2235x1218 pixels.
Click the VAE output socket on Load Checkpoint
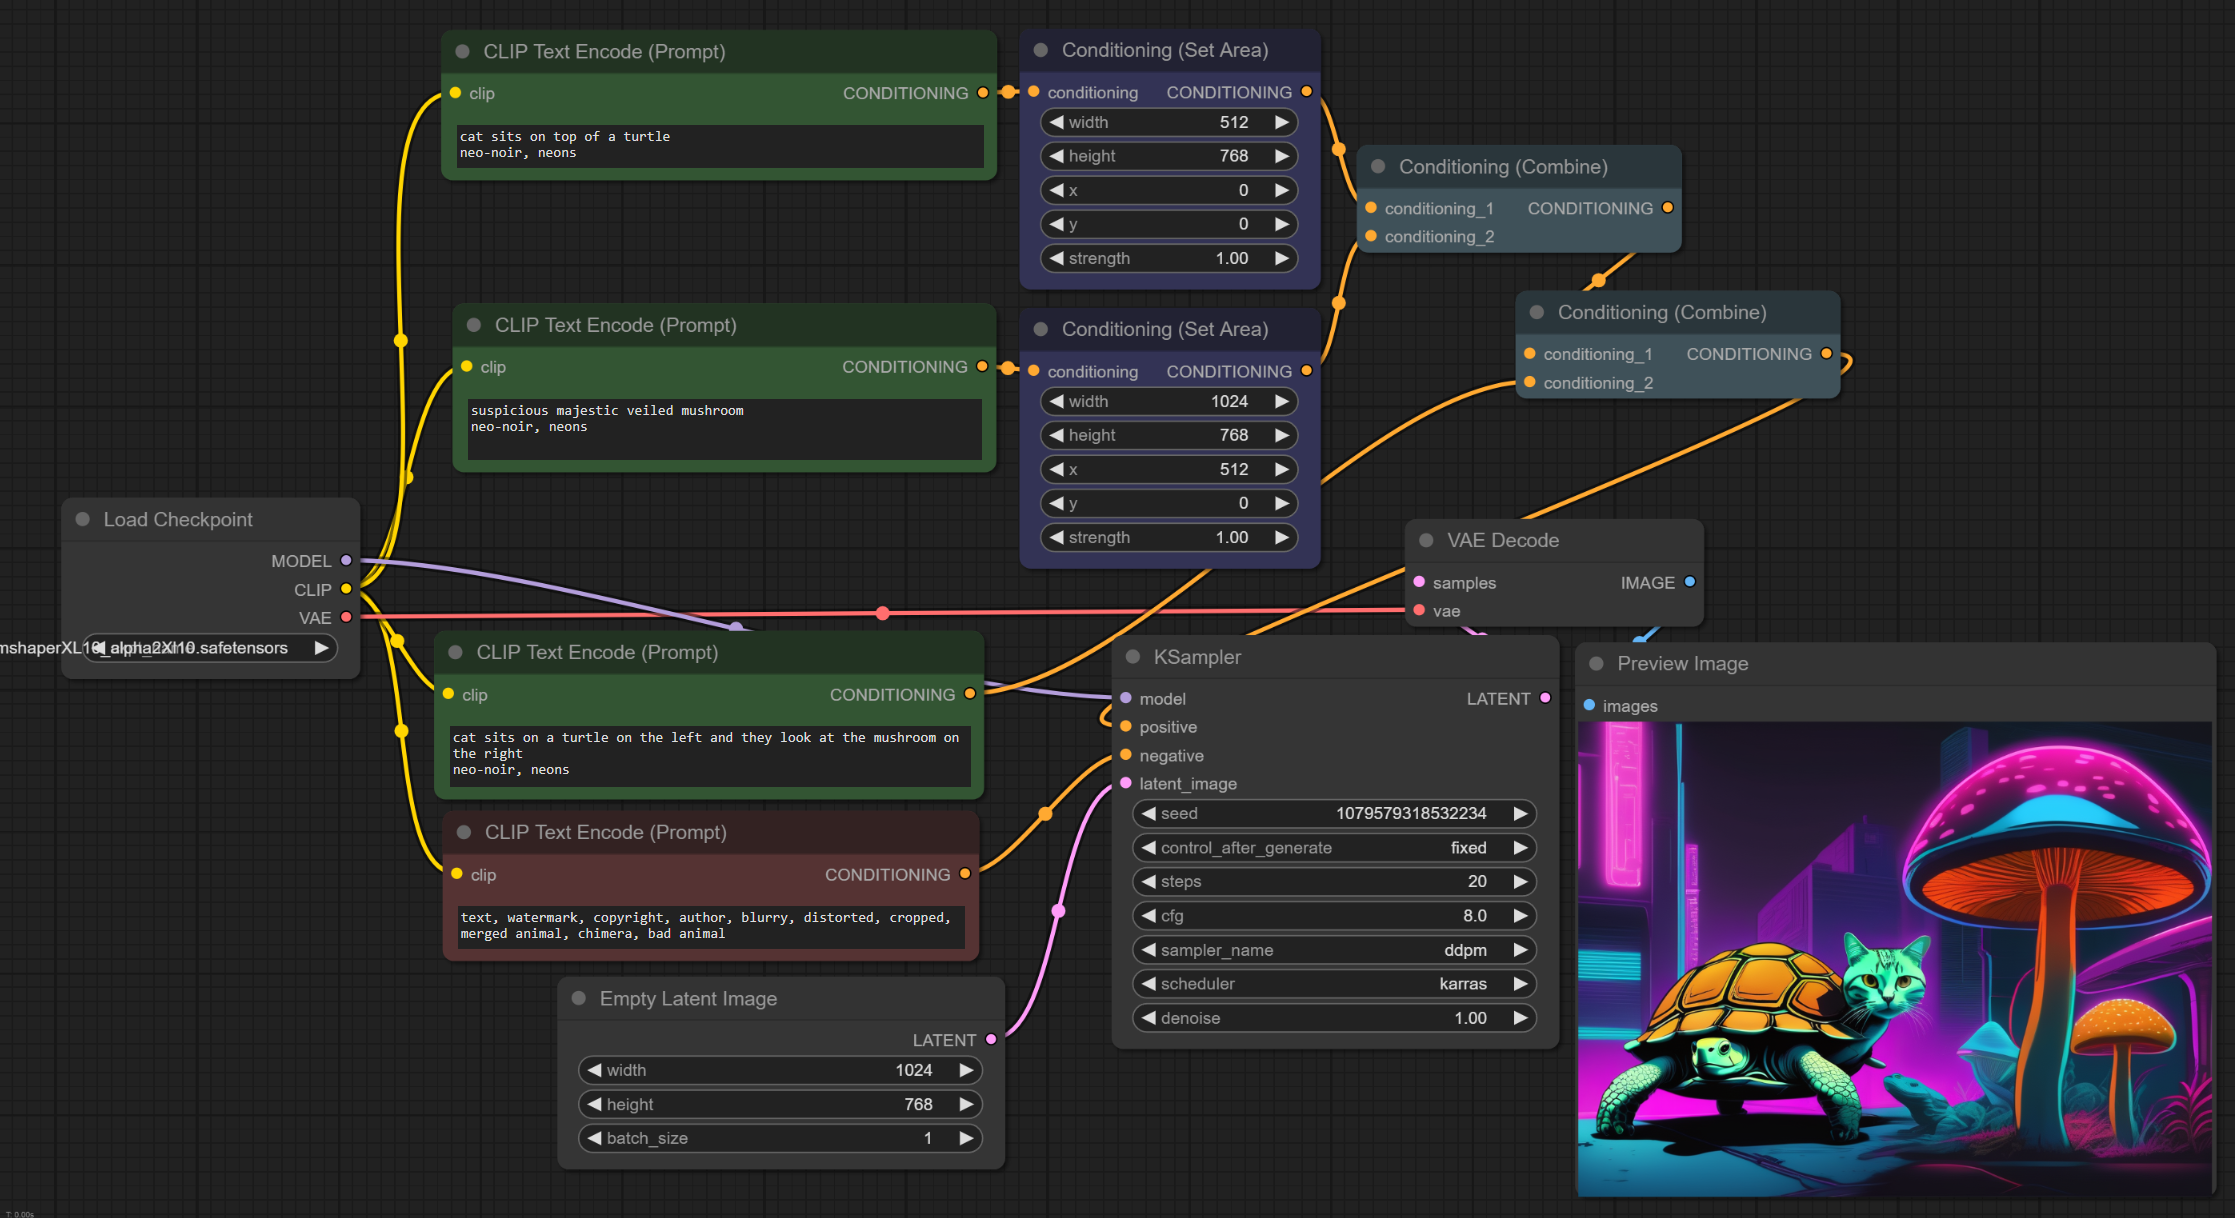click(x=346, y=617)
